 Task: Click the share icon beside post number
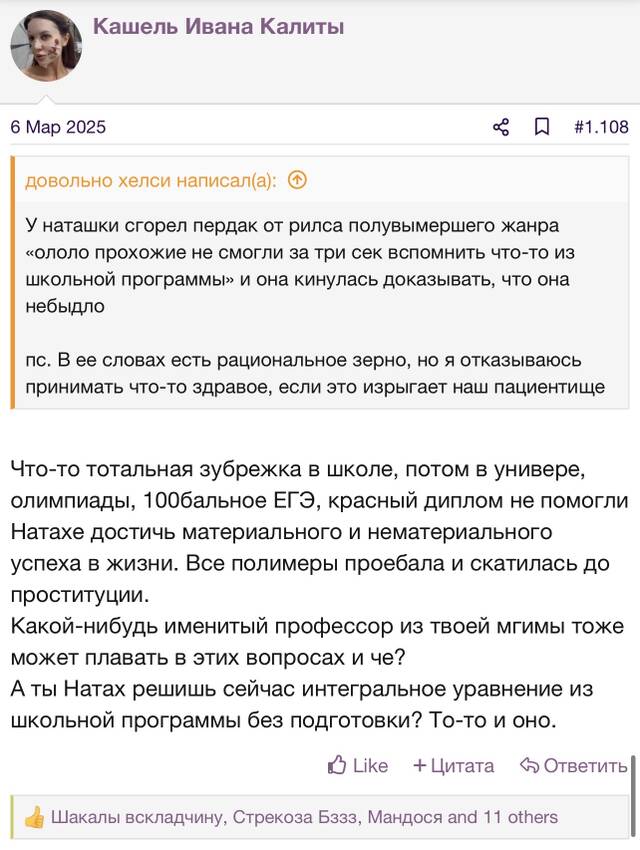(501, 127)
